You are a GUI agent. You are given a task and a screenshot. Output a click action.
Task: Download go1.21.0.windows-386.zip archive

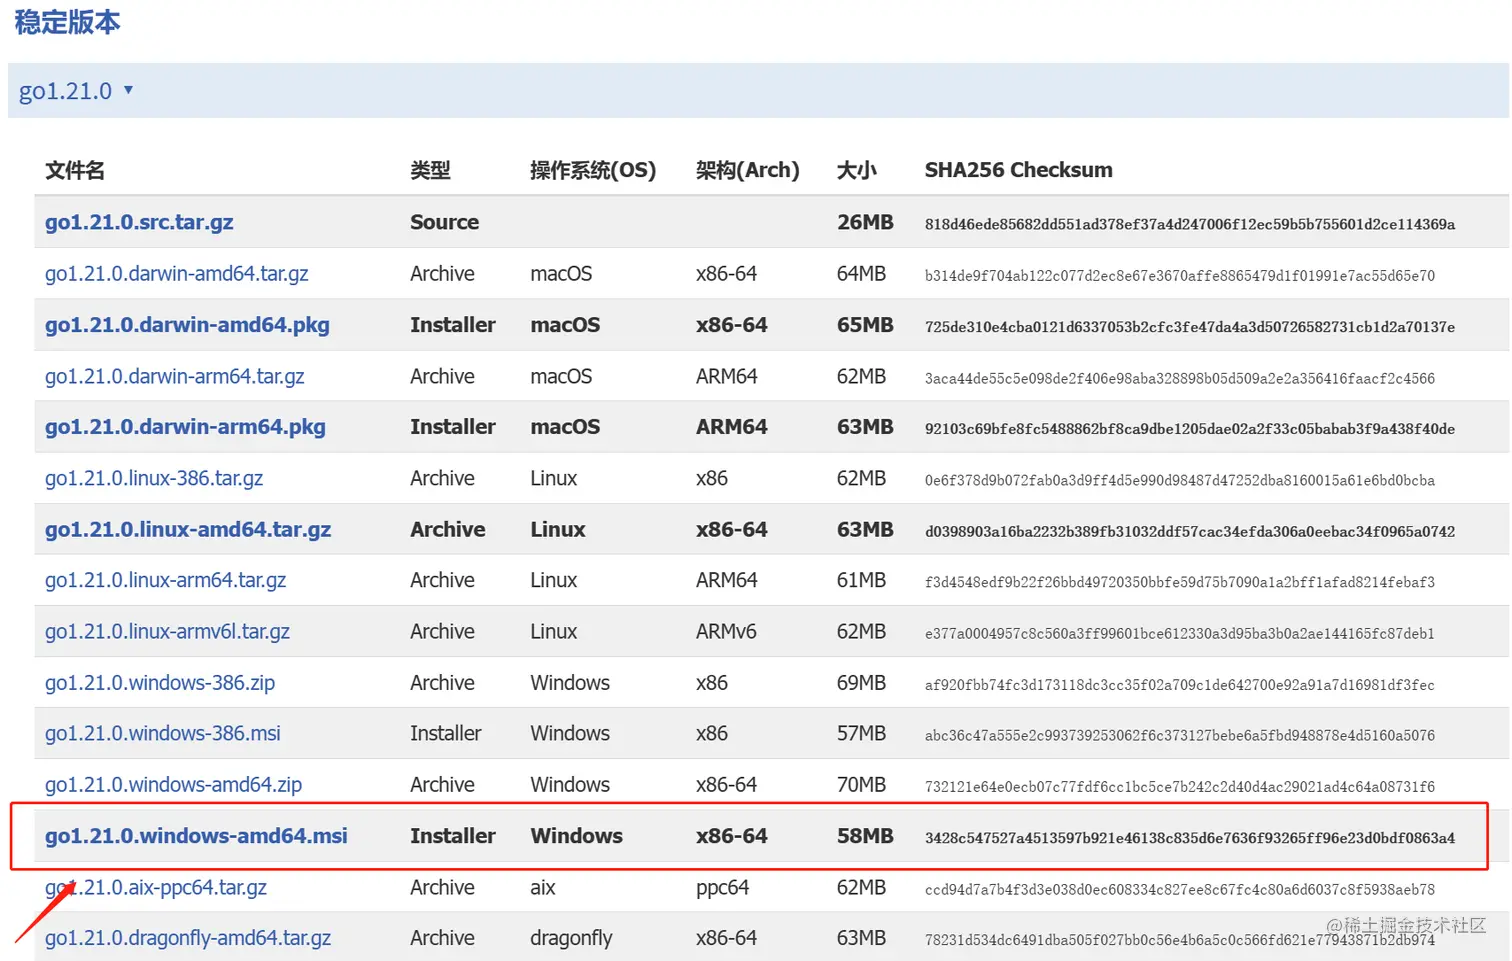160,683
